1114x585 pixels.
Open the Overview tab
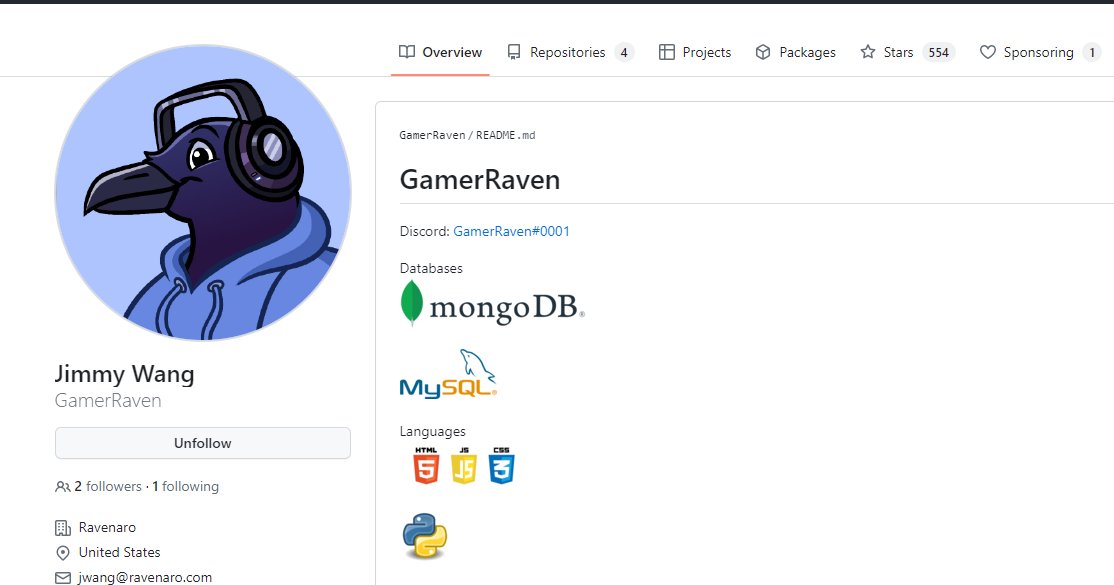tap(440, 52)
